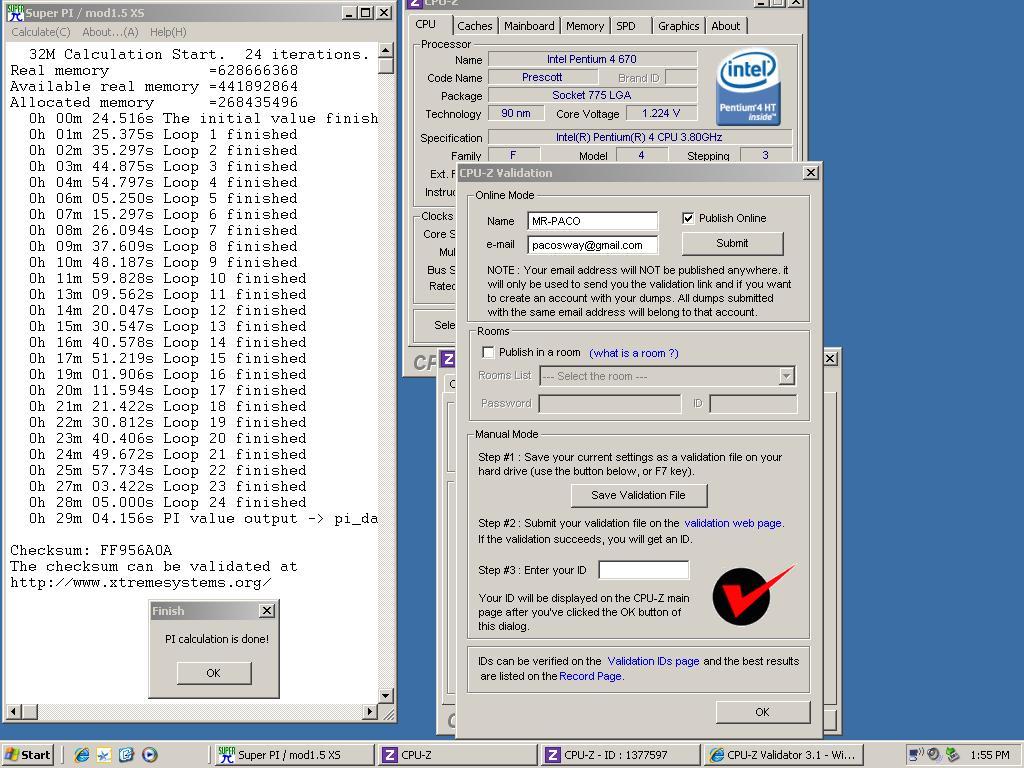Screen dimensions: 1024x768
Task: Click the safely remove hardware tray icon
Action: coord(952,755)
